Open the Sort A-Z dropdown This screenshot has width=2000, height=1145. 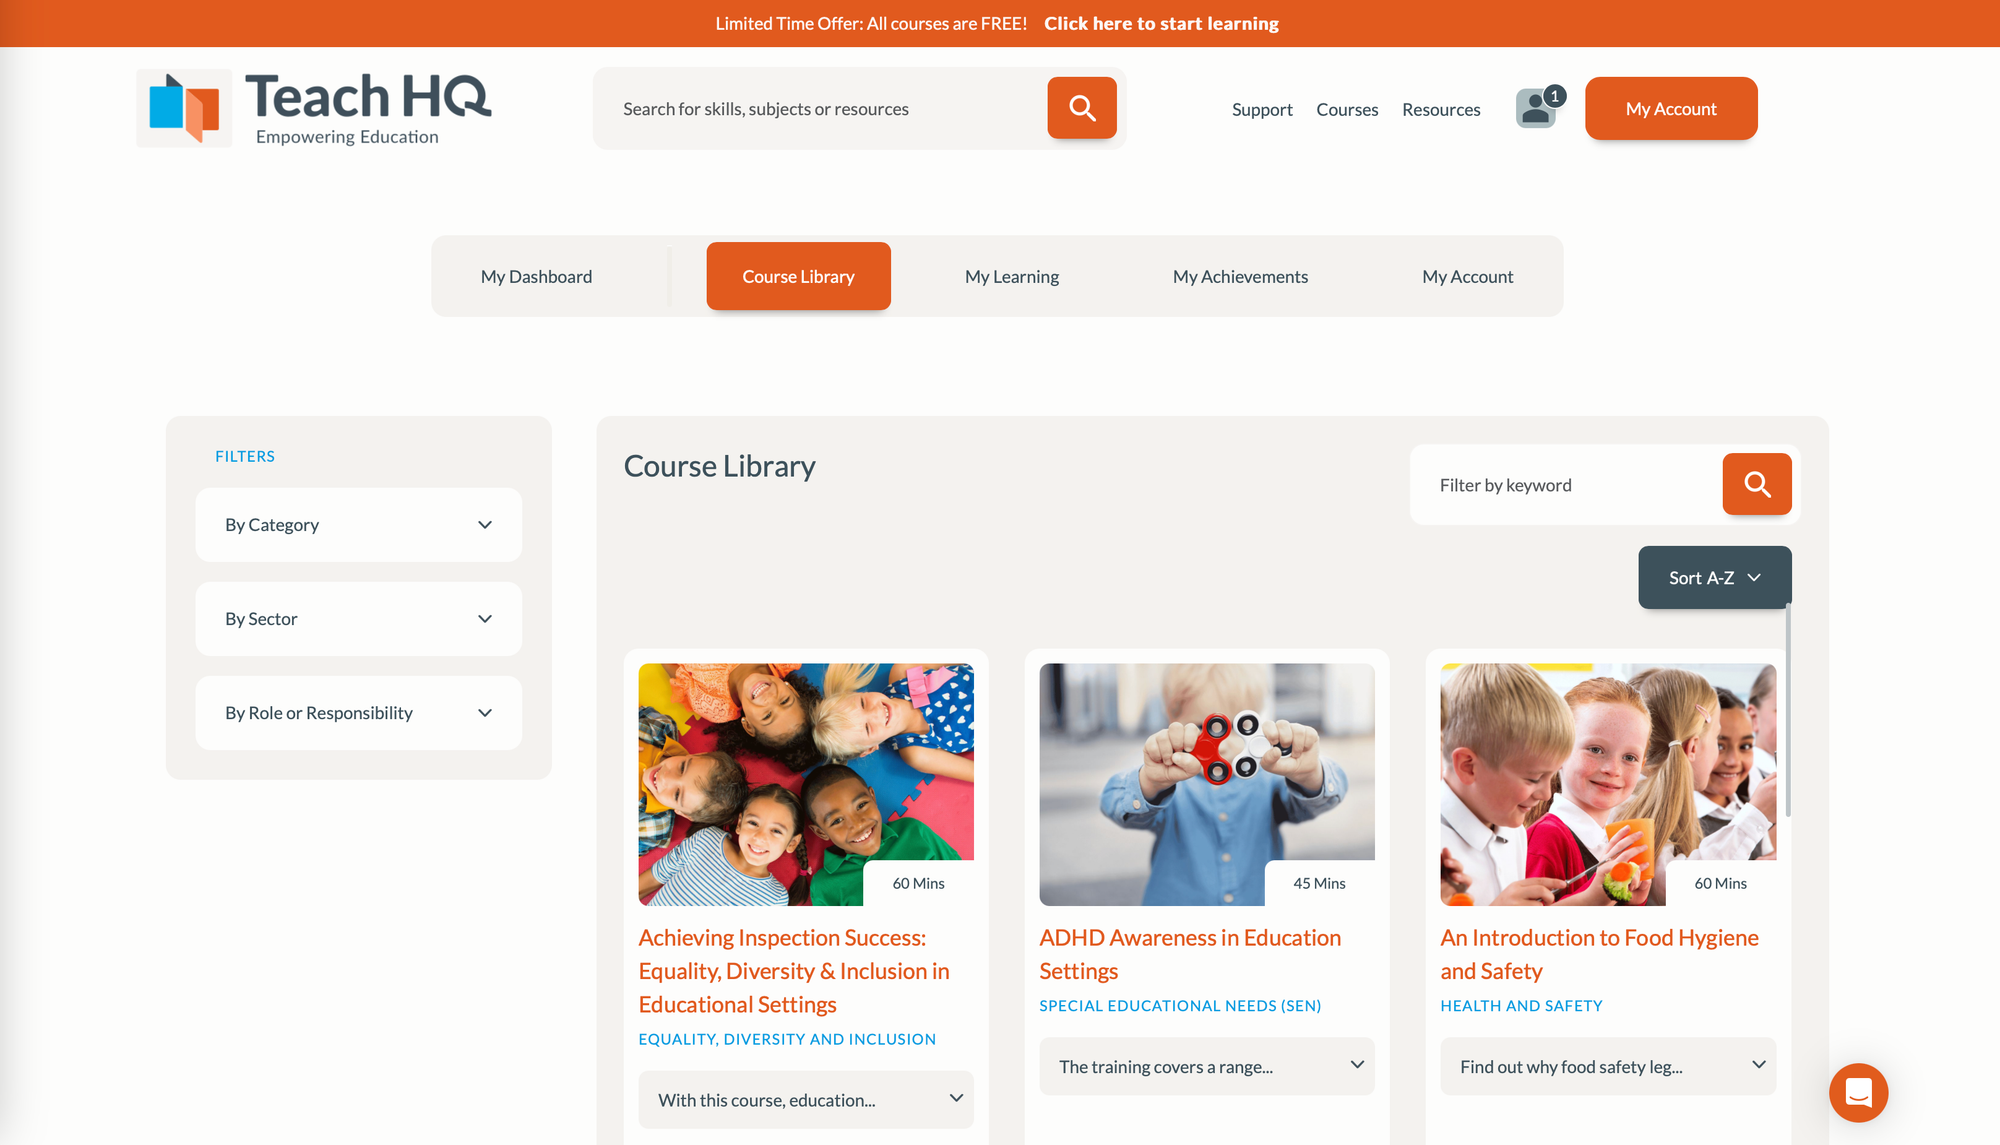[x=1714, y=577]
